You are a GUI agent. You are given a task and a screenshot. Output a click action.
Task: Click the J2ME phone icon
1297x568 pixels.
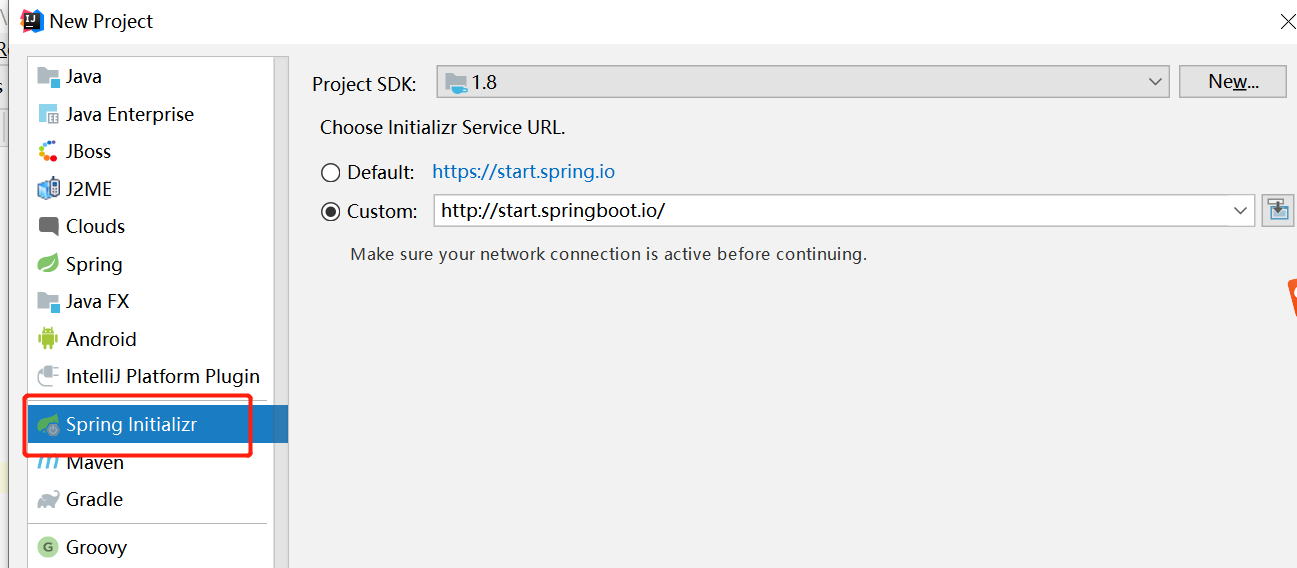click(48, 189)
